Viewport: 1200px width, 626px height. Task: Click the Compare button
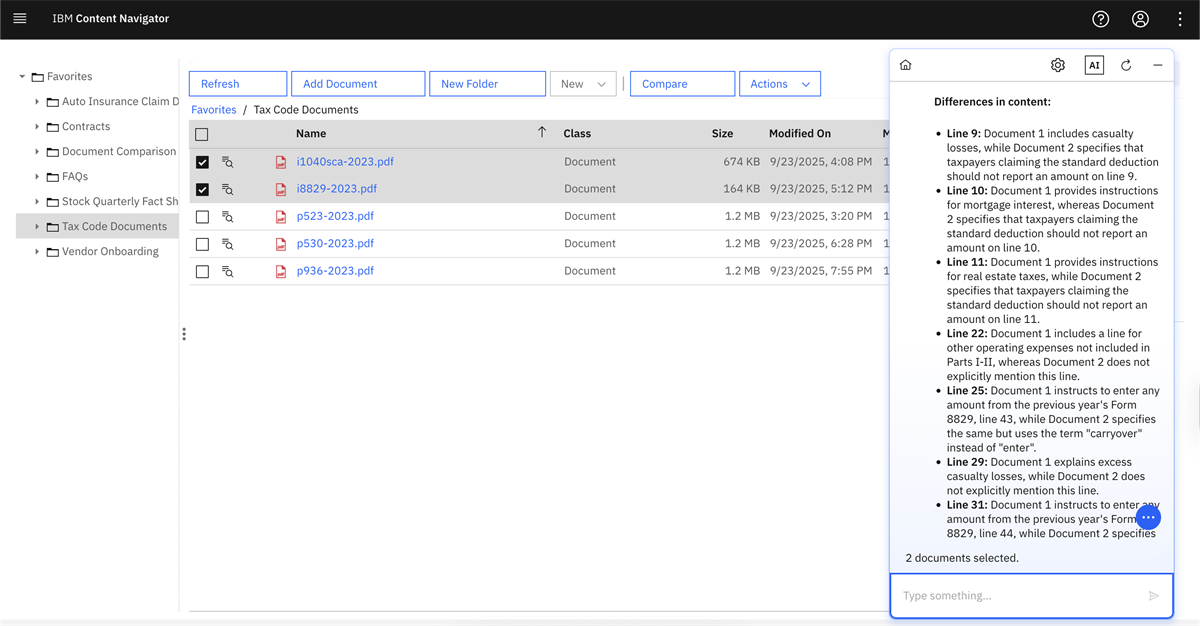[682, 84]
